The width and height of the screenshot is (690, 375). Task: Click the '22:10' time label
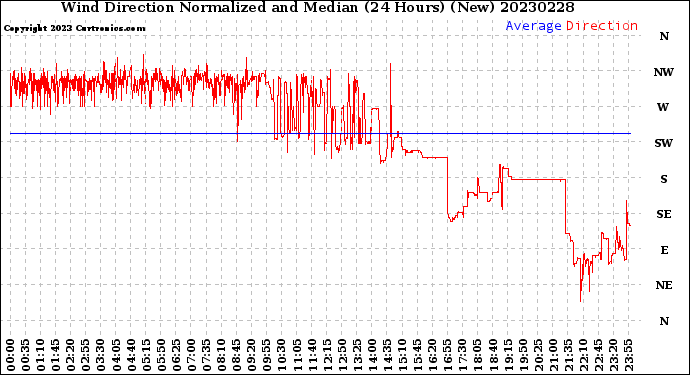coord(583,355)
